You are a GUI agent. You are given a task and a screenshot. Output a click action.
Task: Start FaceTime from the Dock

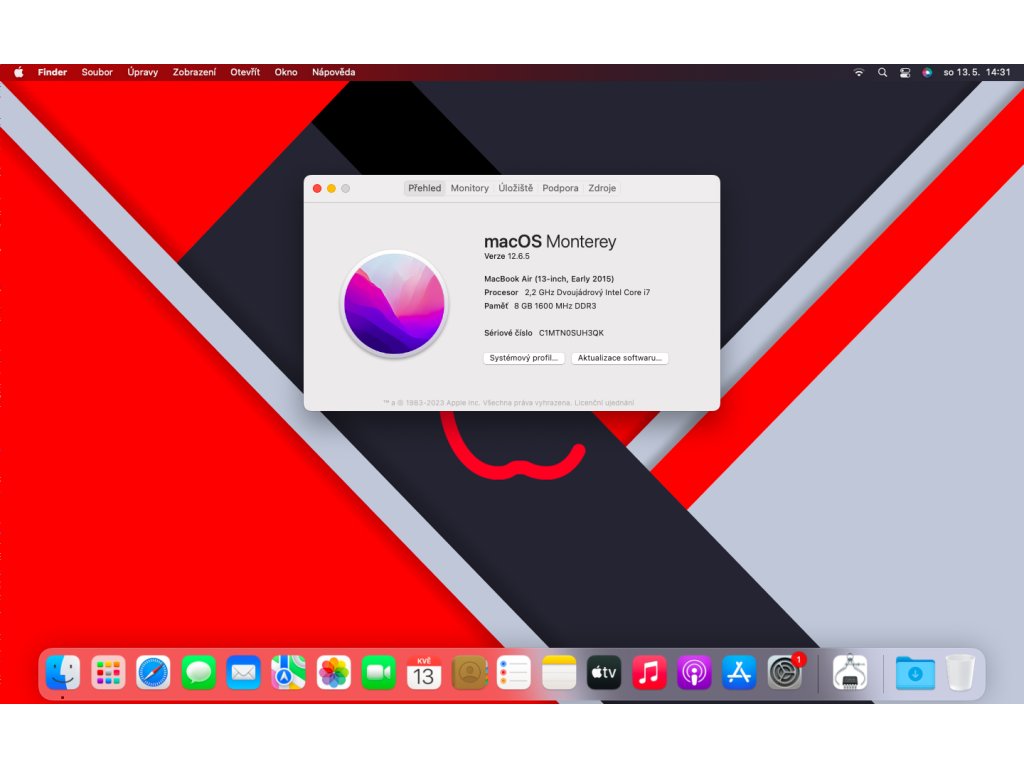[x=379, y=673]
